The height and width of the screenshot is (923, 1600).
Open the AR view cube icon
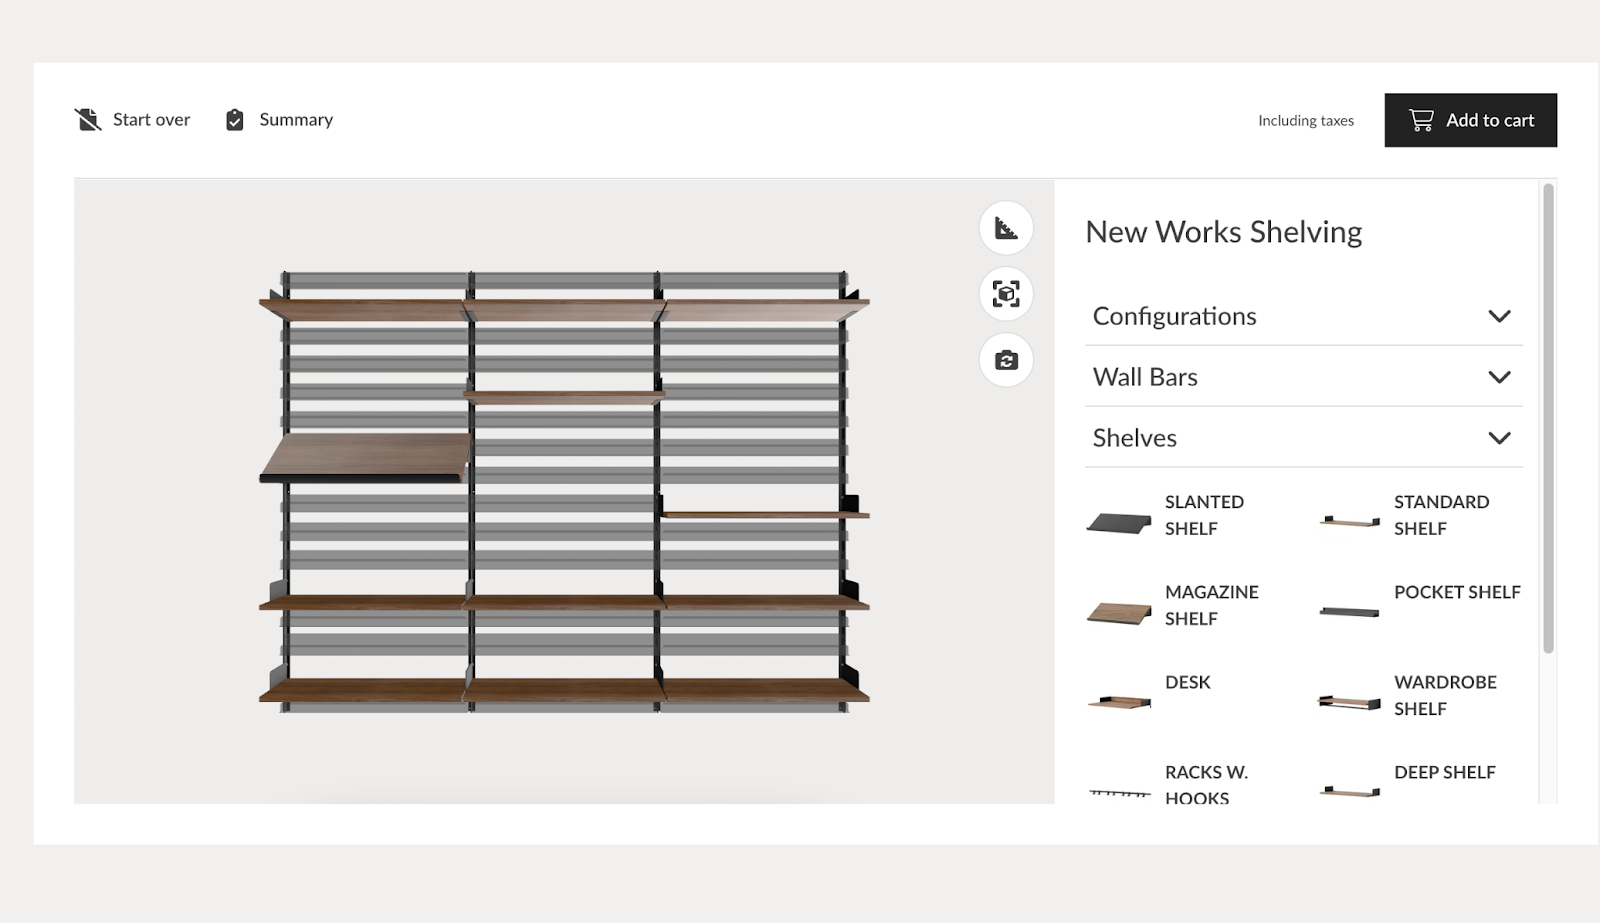click(x=1005, y=294)
